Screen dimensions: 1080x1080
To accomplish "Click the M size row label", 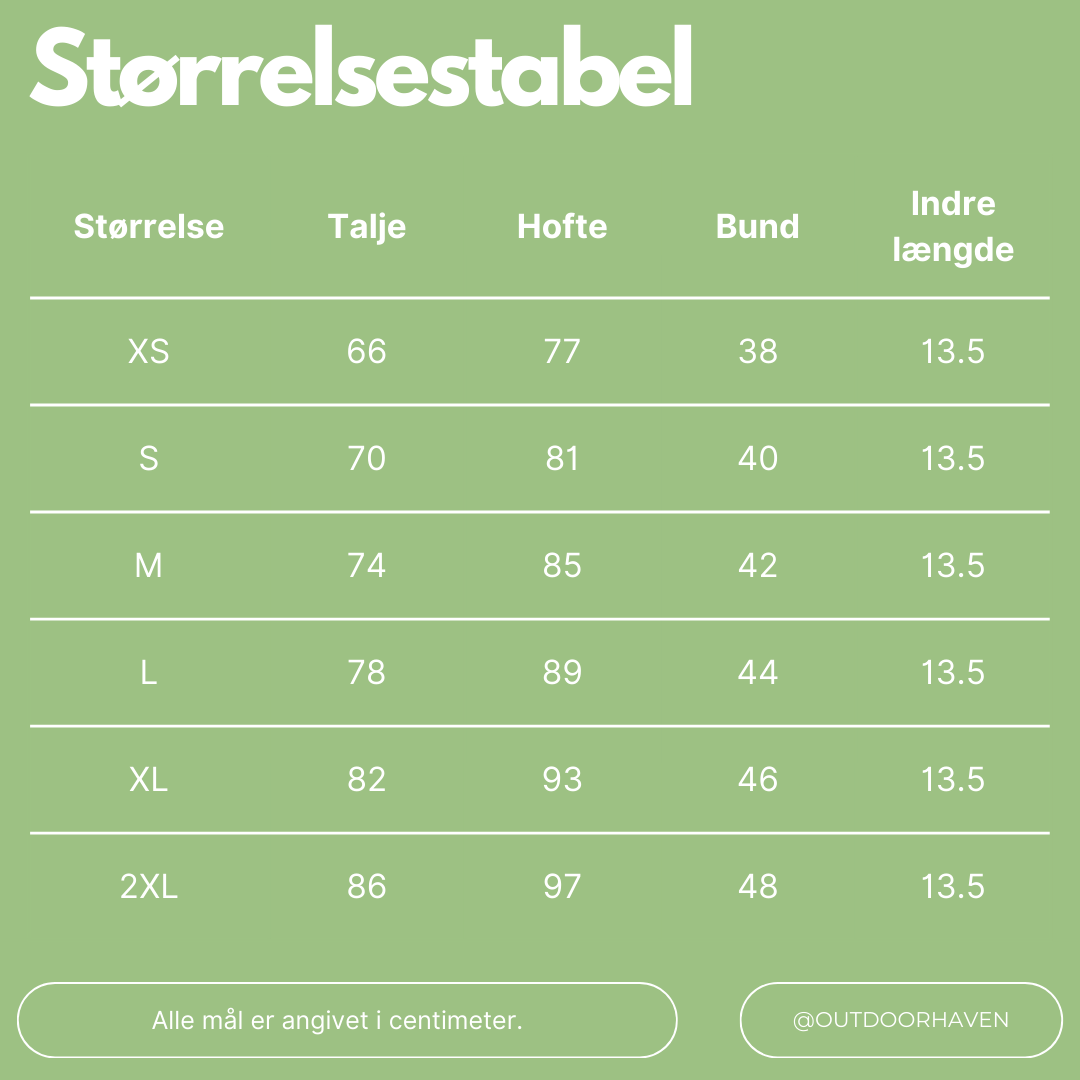I will [149, 566].
